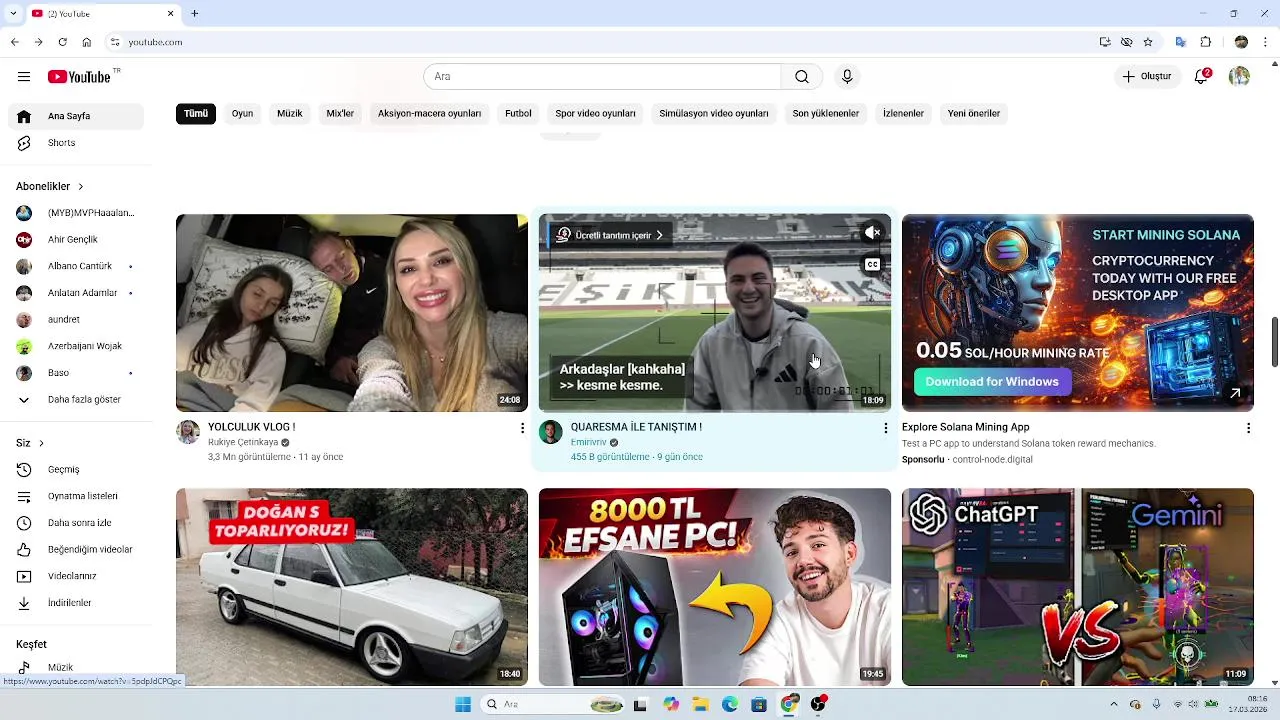Screen dimensions: 1280x720
Task: Open Daha sonra izle list
Action: (x=76, y=523)
